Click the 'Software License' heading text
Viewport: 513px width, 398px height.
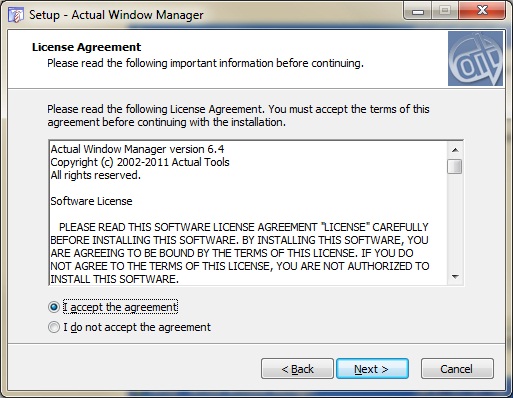coord(91,201)
